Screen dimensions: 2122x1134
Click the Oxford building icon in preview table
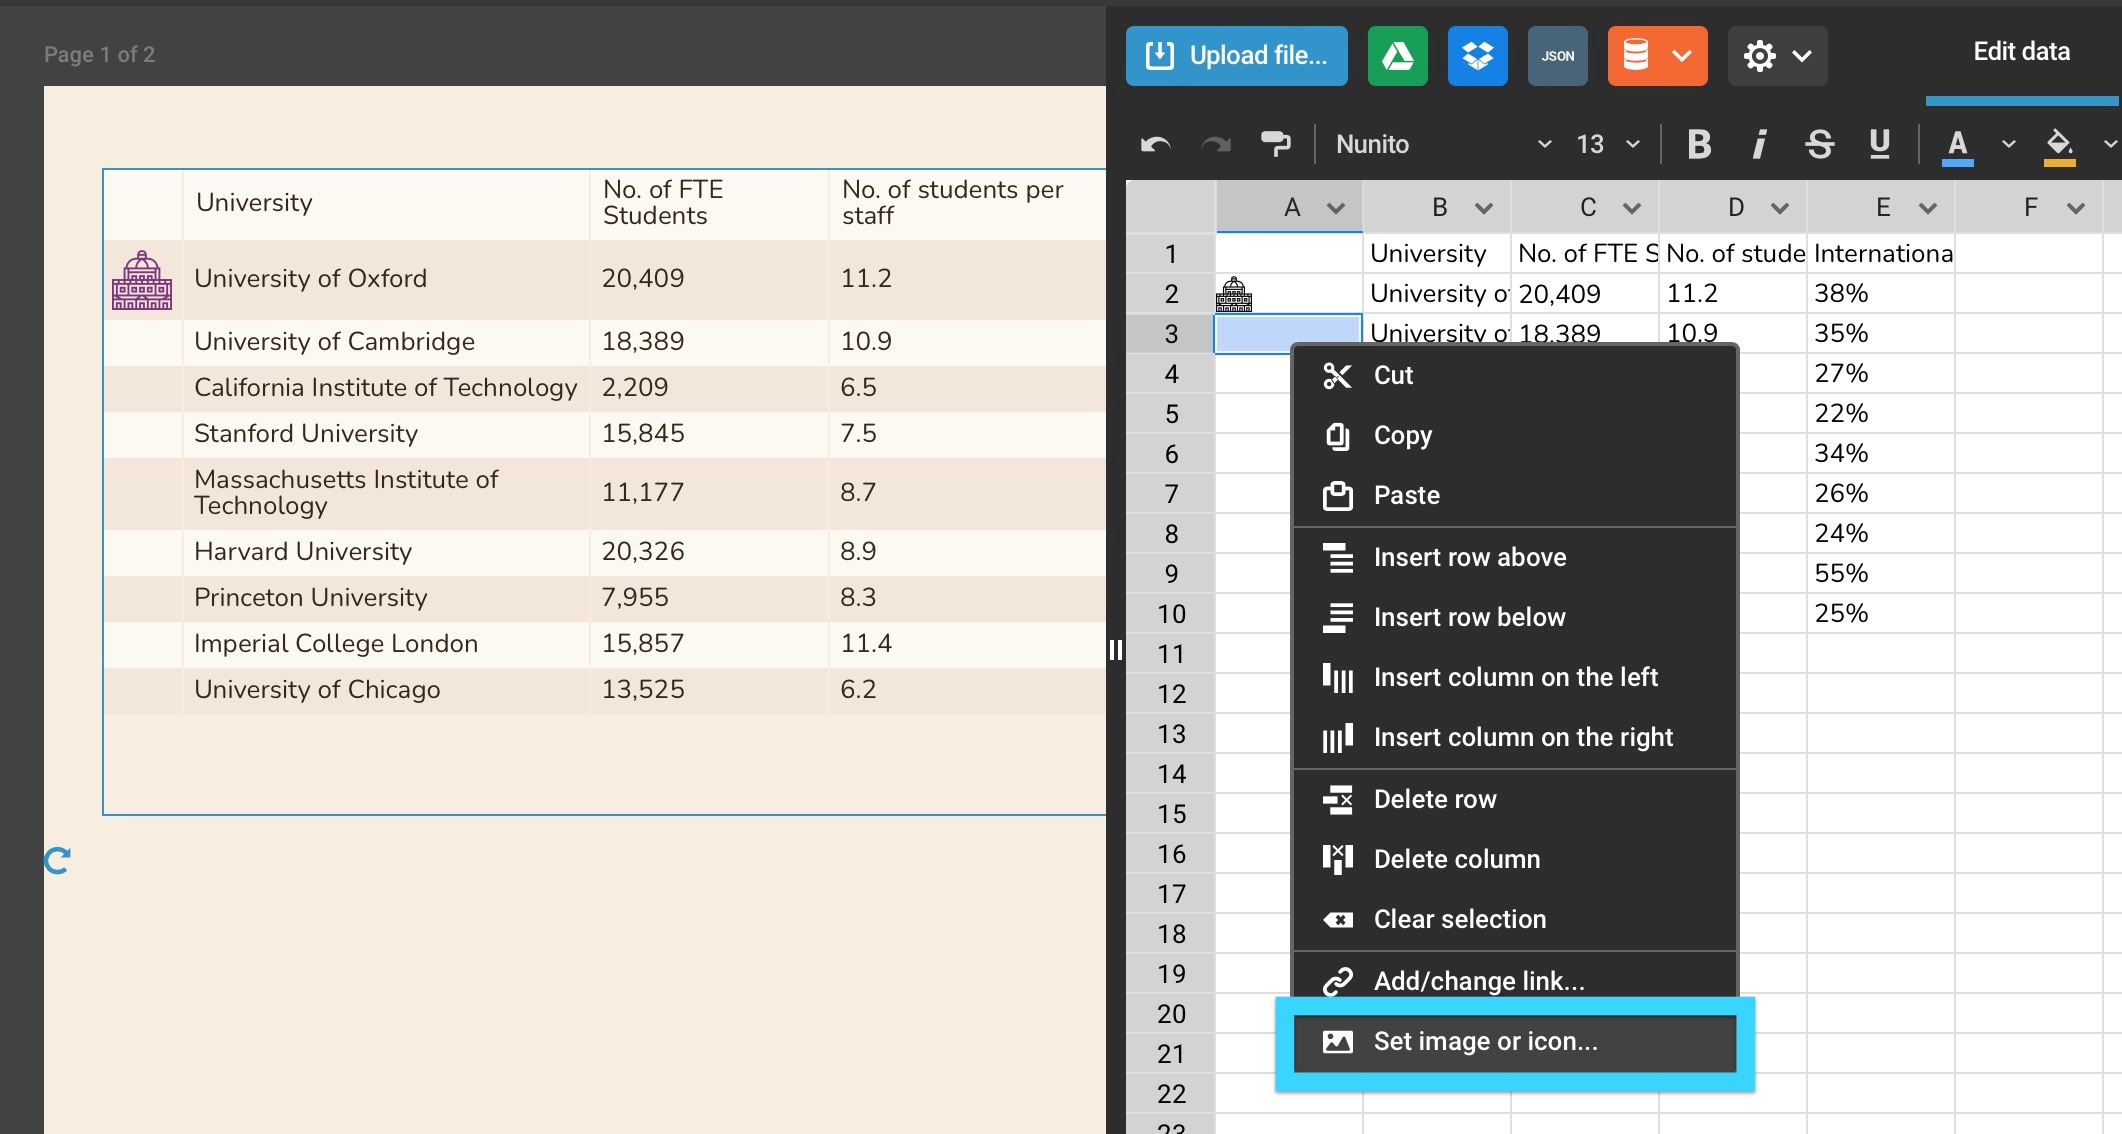pyautogui.click(x=142, y=280)
